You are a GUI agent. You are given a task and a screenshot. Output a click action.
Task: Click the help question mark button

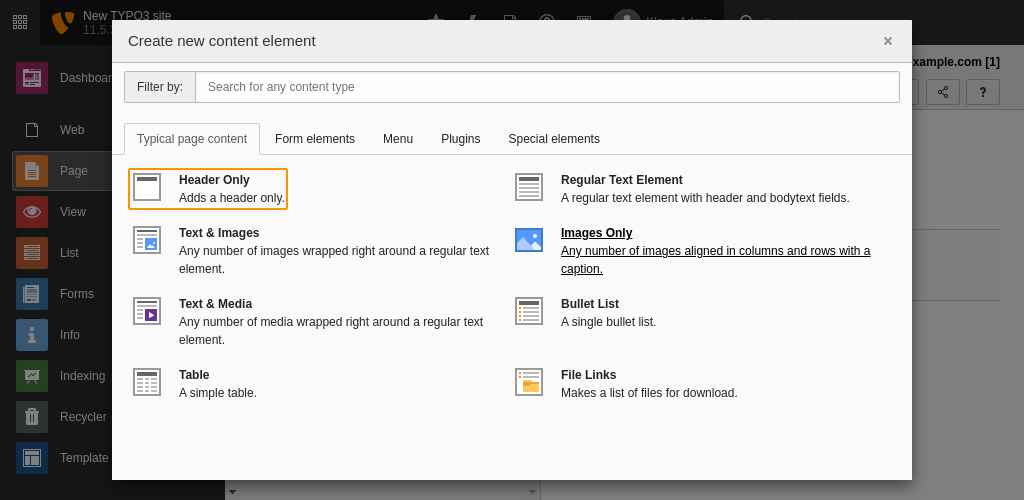coord(983,92)
